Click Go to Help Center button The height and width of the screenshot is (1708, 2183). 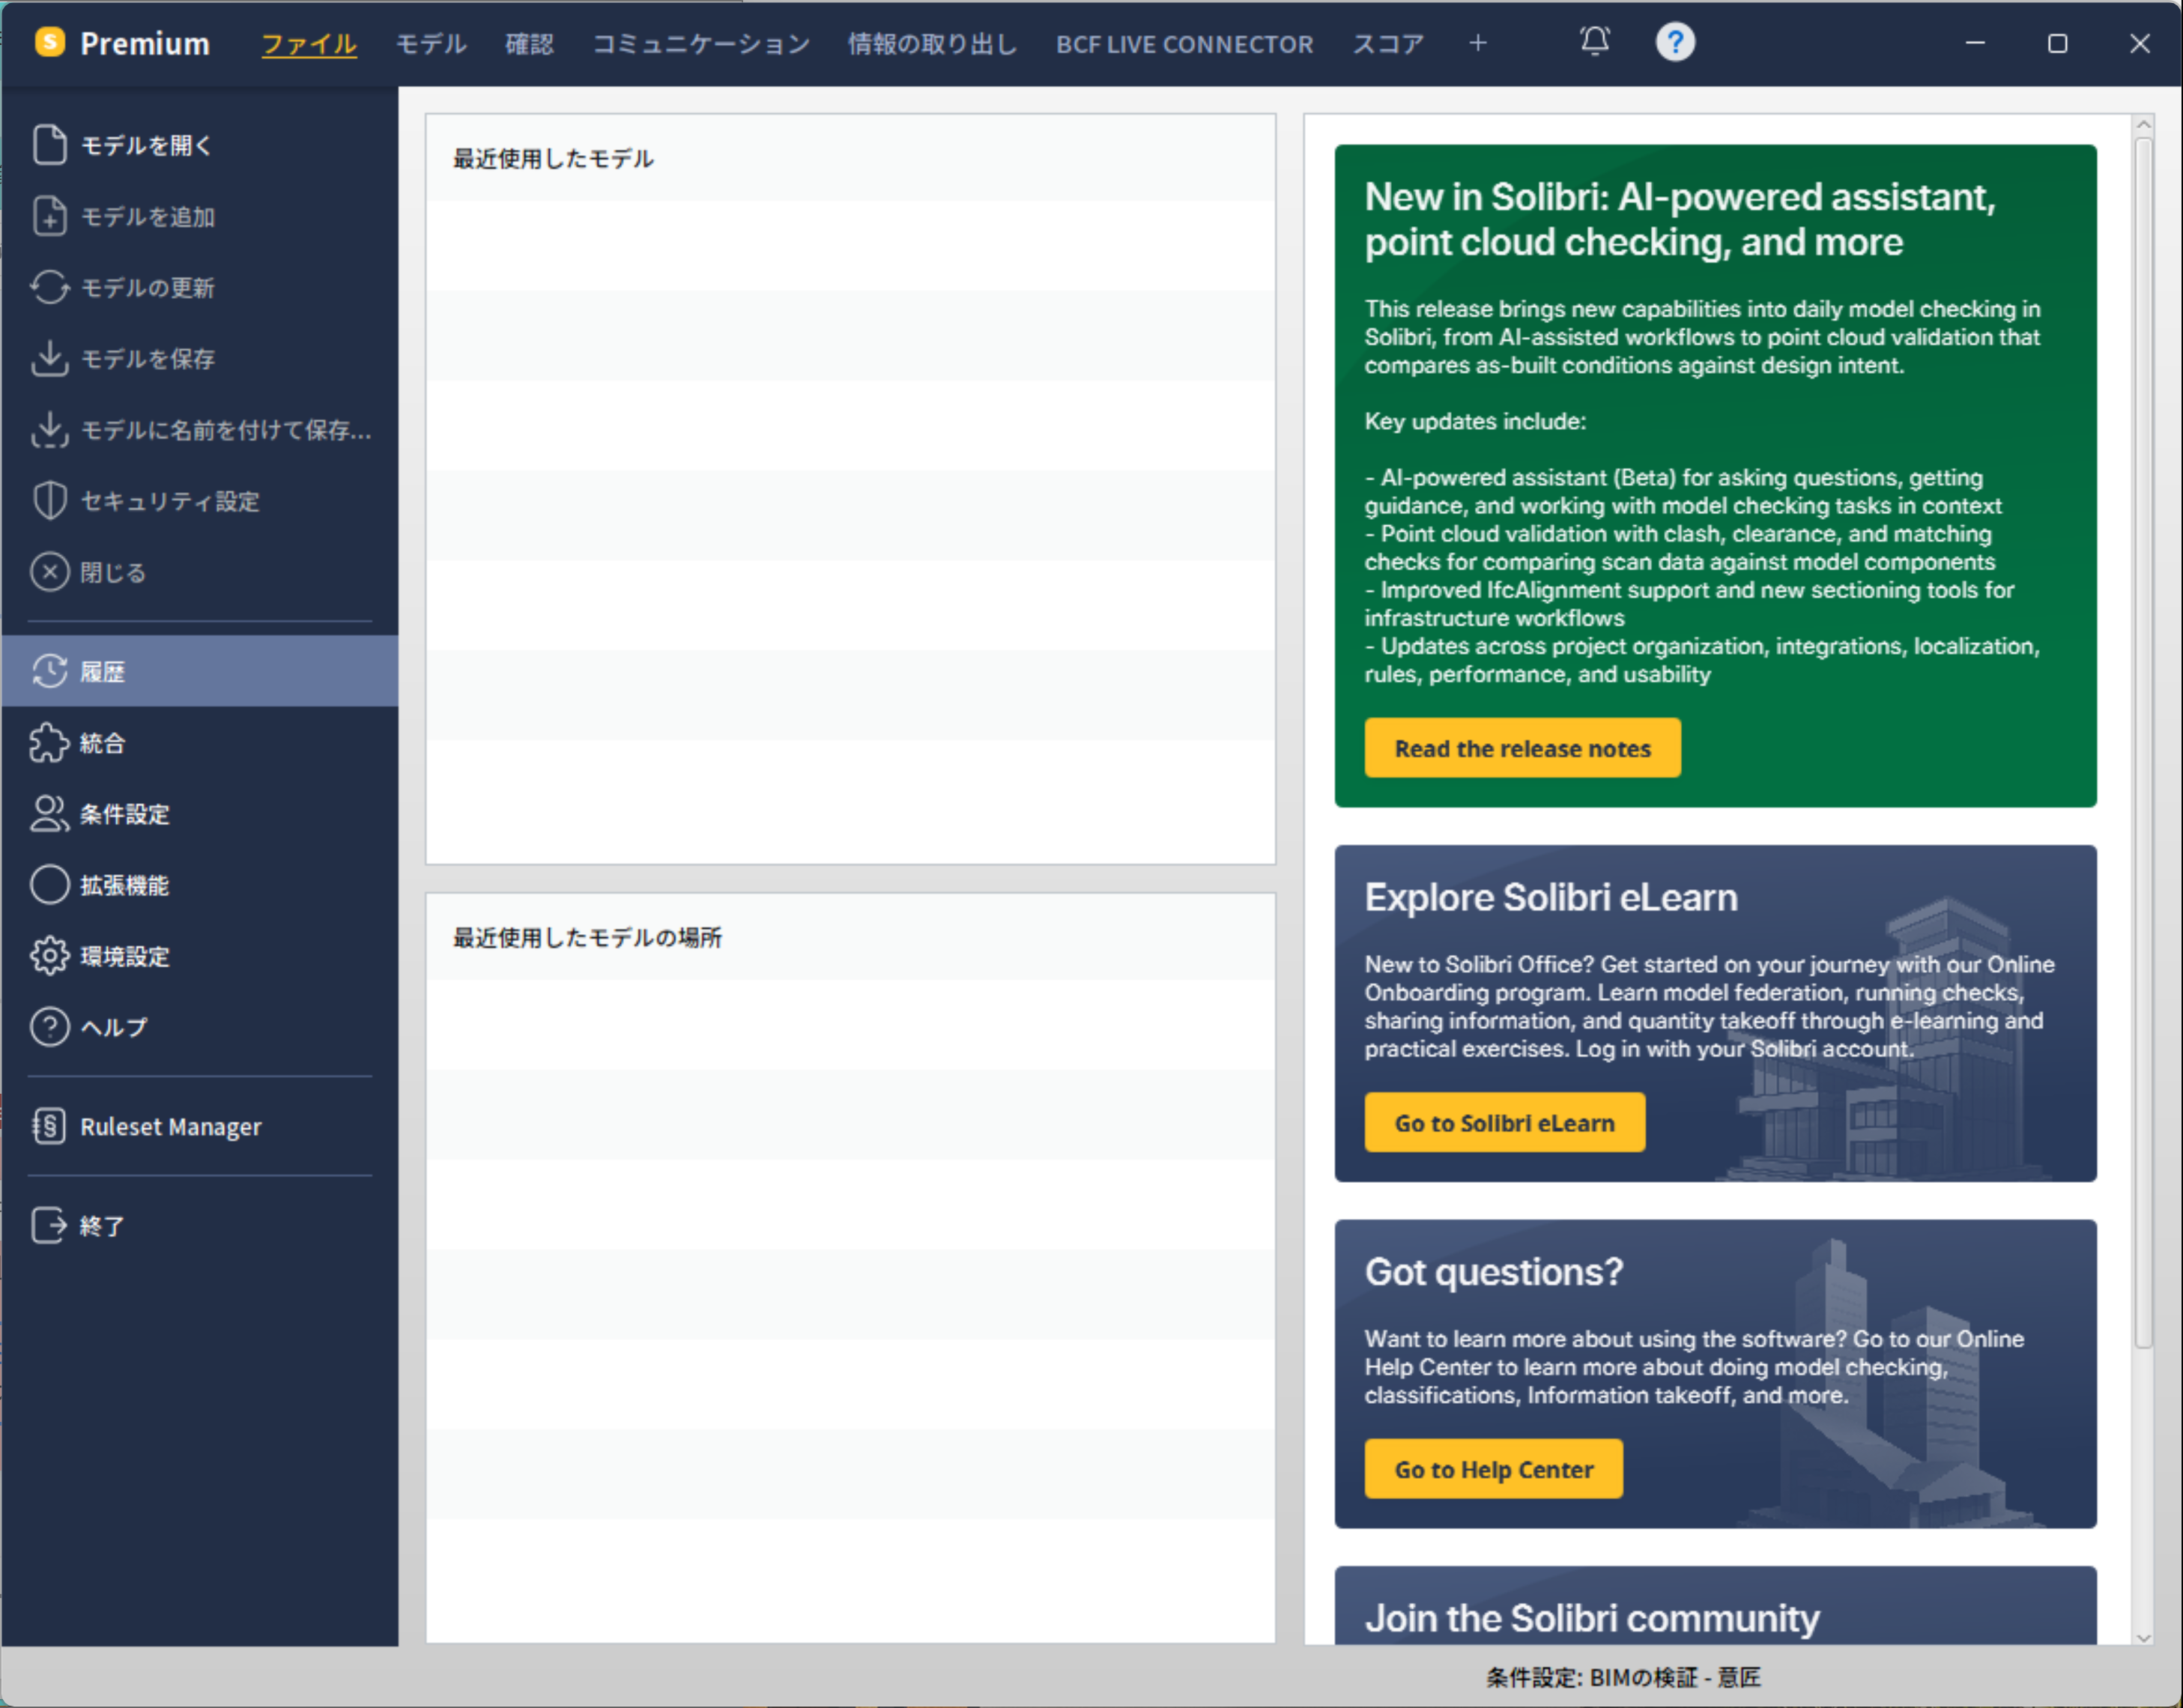1493,1468
